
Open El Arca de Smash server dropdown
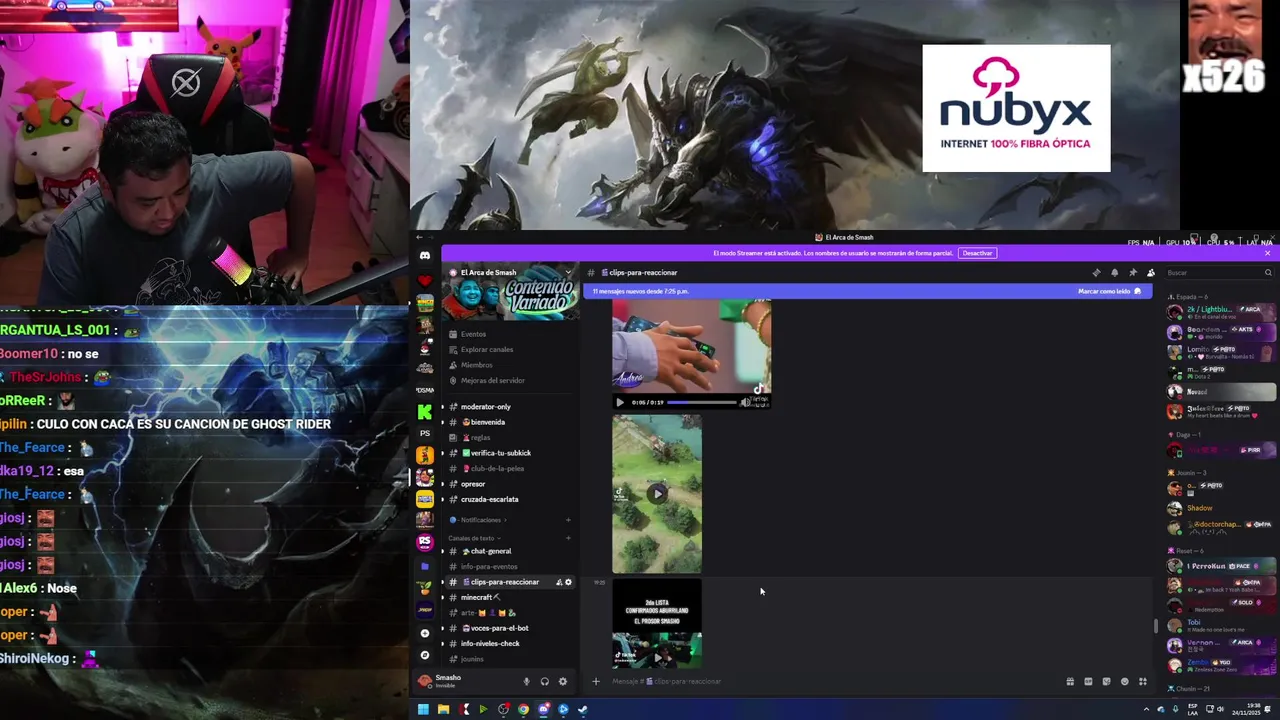tap(568, 272)
